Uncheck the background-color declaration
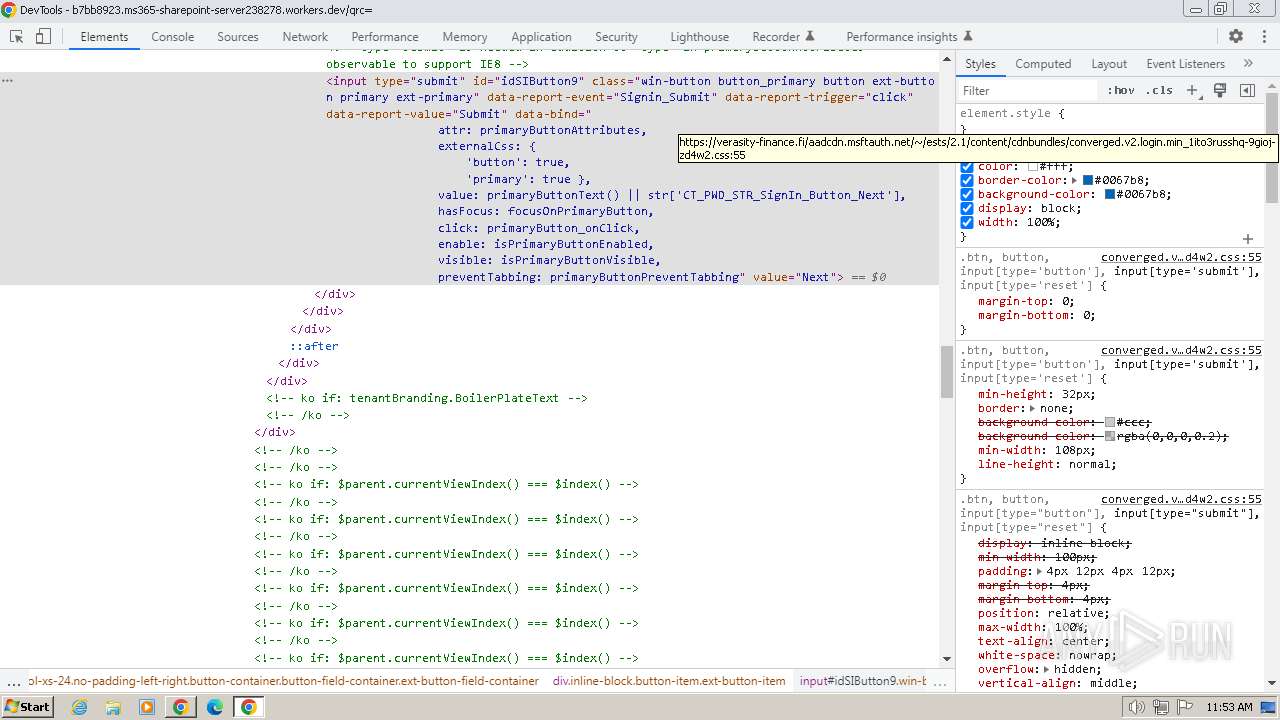Image resolution: width=1280 pixels, height=720 pixels. coord(967,194)
